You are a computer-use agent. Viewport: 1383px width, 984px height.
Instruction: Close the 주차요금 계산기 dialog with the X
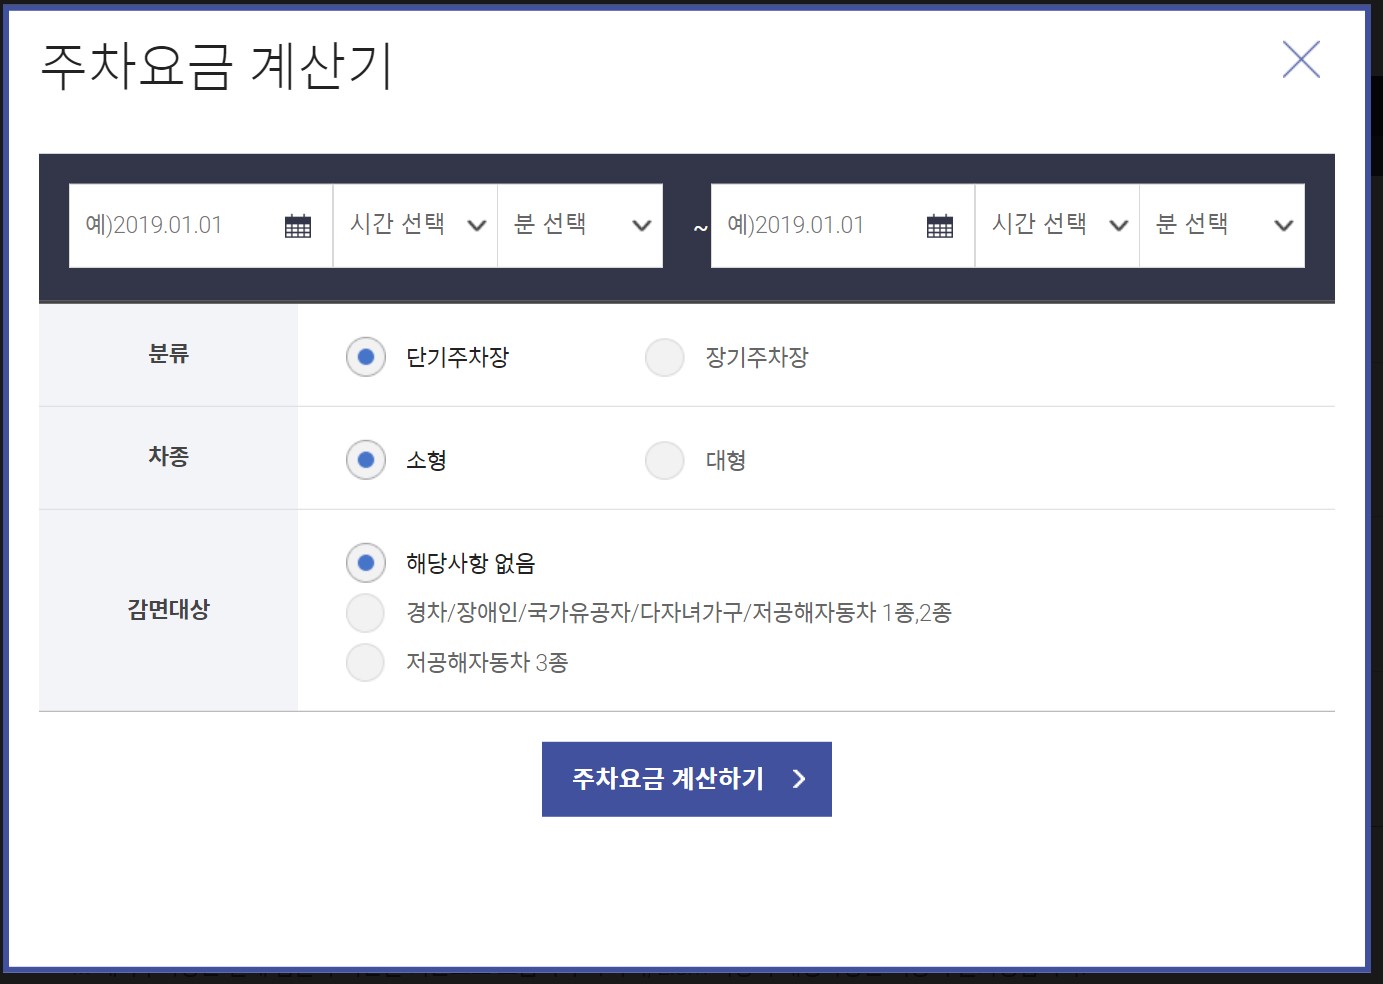[x=1301, y=59]
